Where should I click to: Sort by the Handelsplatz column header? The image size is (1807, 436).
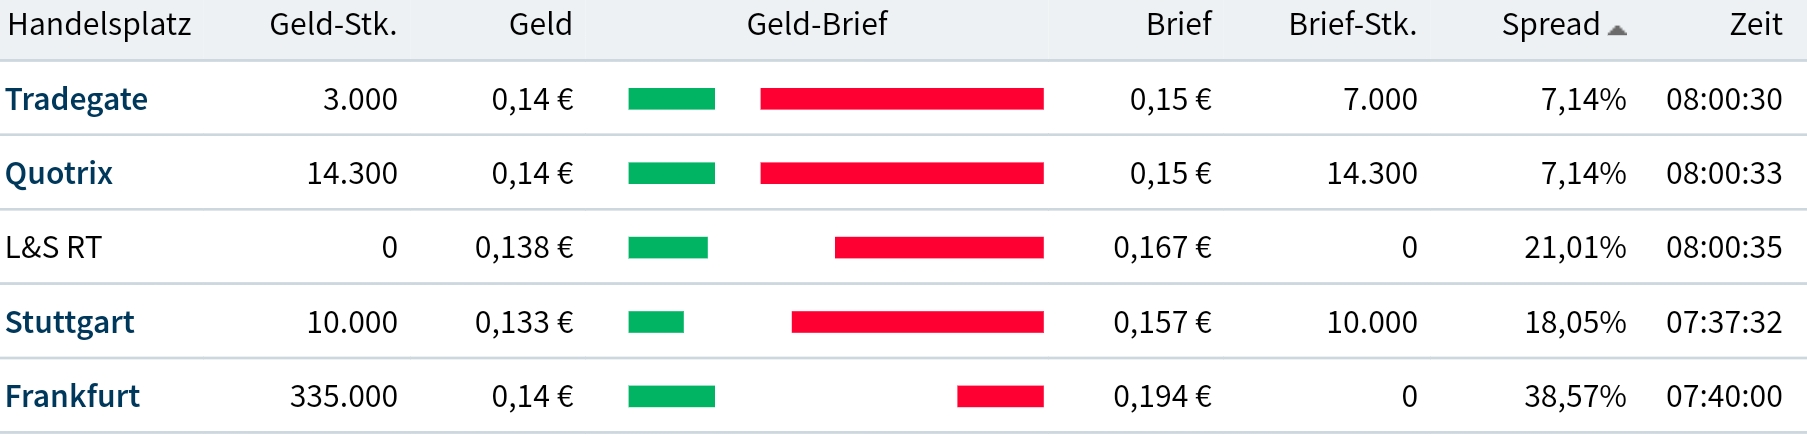(99, 25)
